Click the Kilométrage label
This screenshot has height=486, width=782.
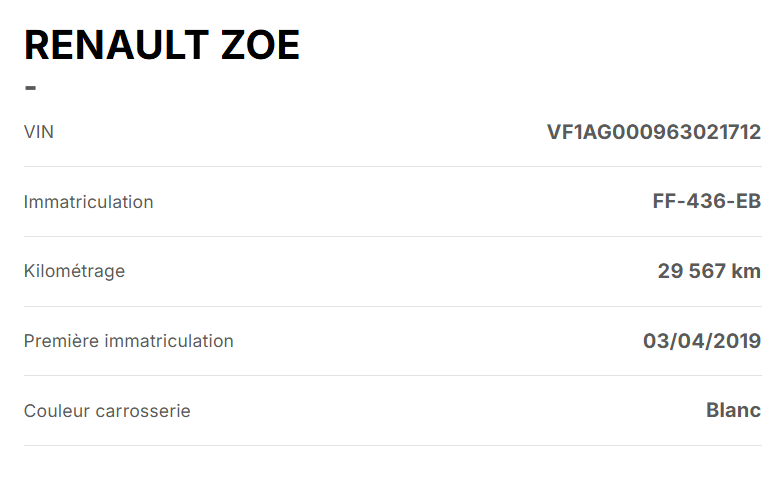(x=75, y=271)
